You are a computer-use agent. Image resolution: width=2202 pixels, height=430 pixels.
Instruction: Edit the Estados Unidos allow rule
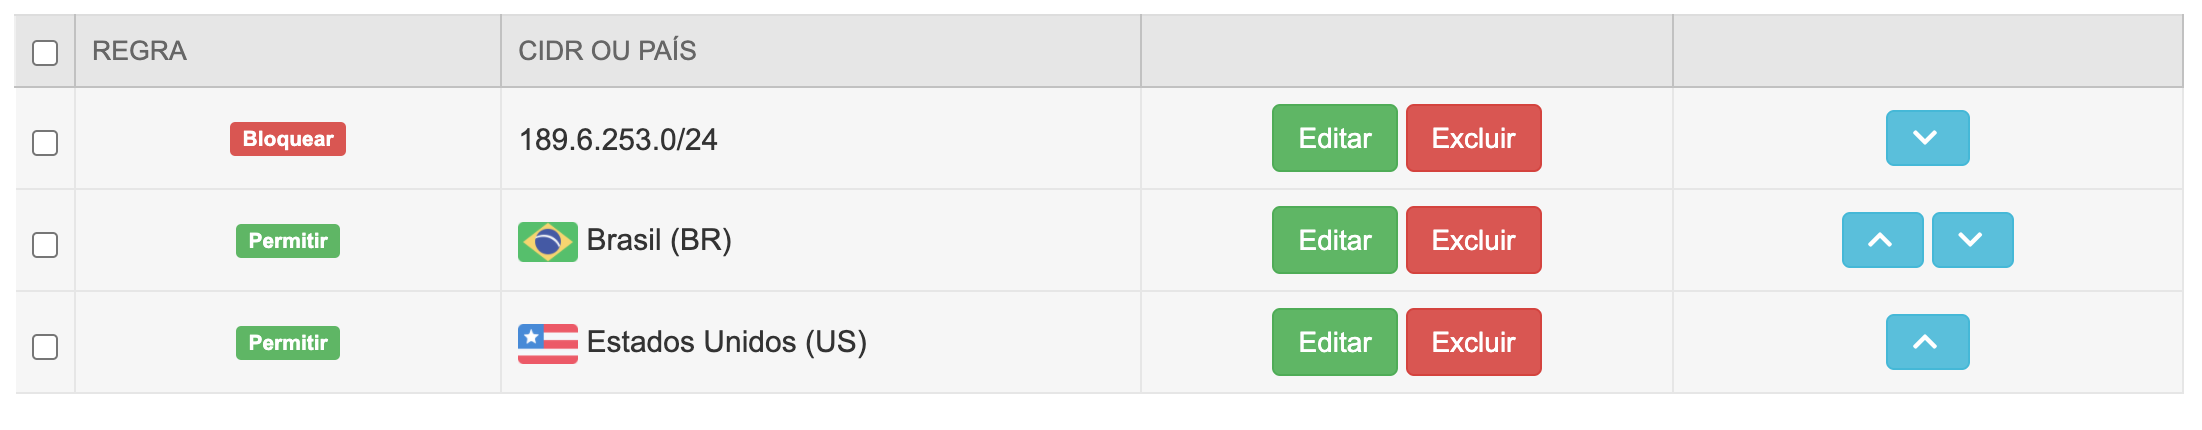1334,342
